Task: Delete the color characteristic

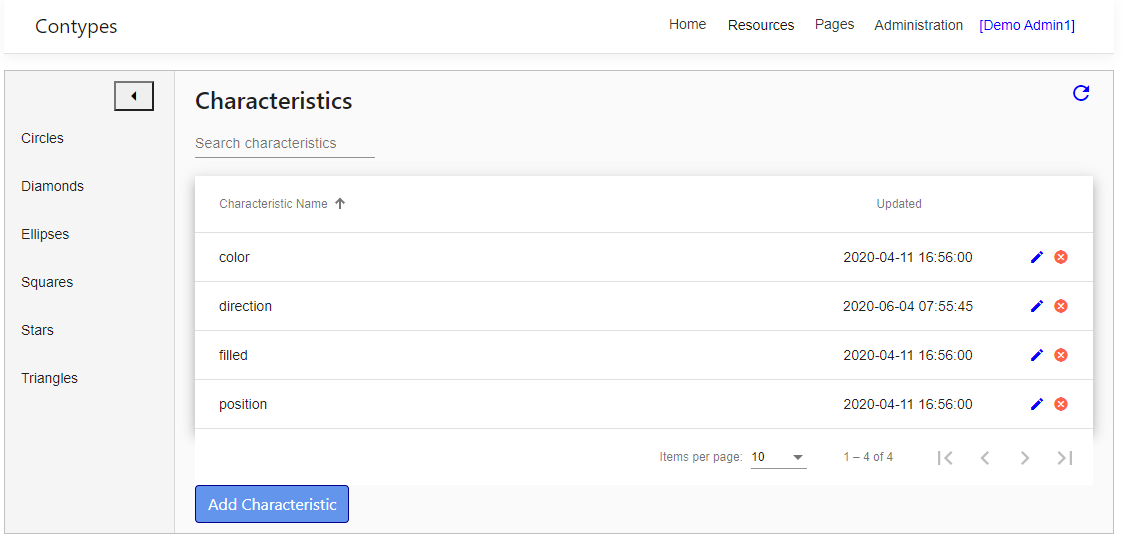Action: [x=1061, y=257]
